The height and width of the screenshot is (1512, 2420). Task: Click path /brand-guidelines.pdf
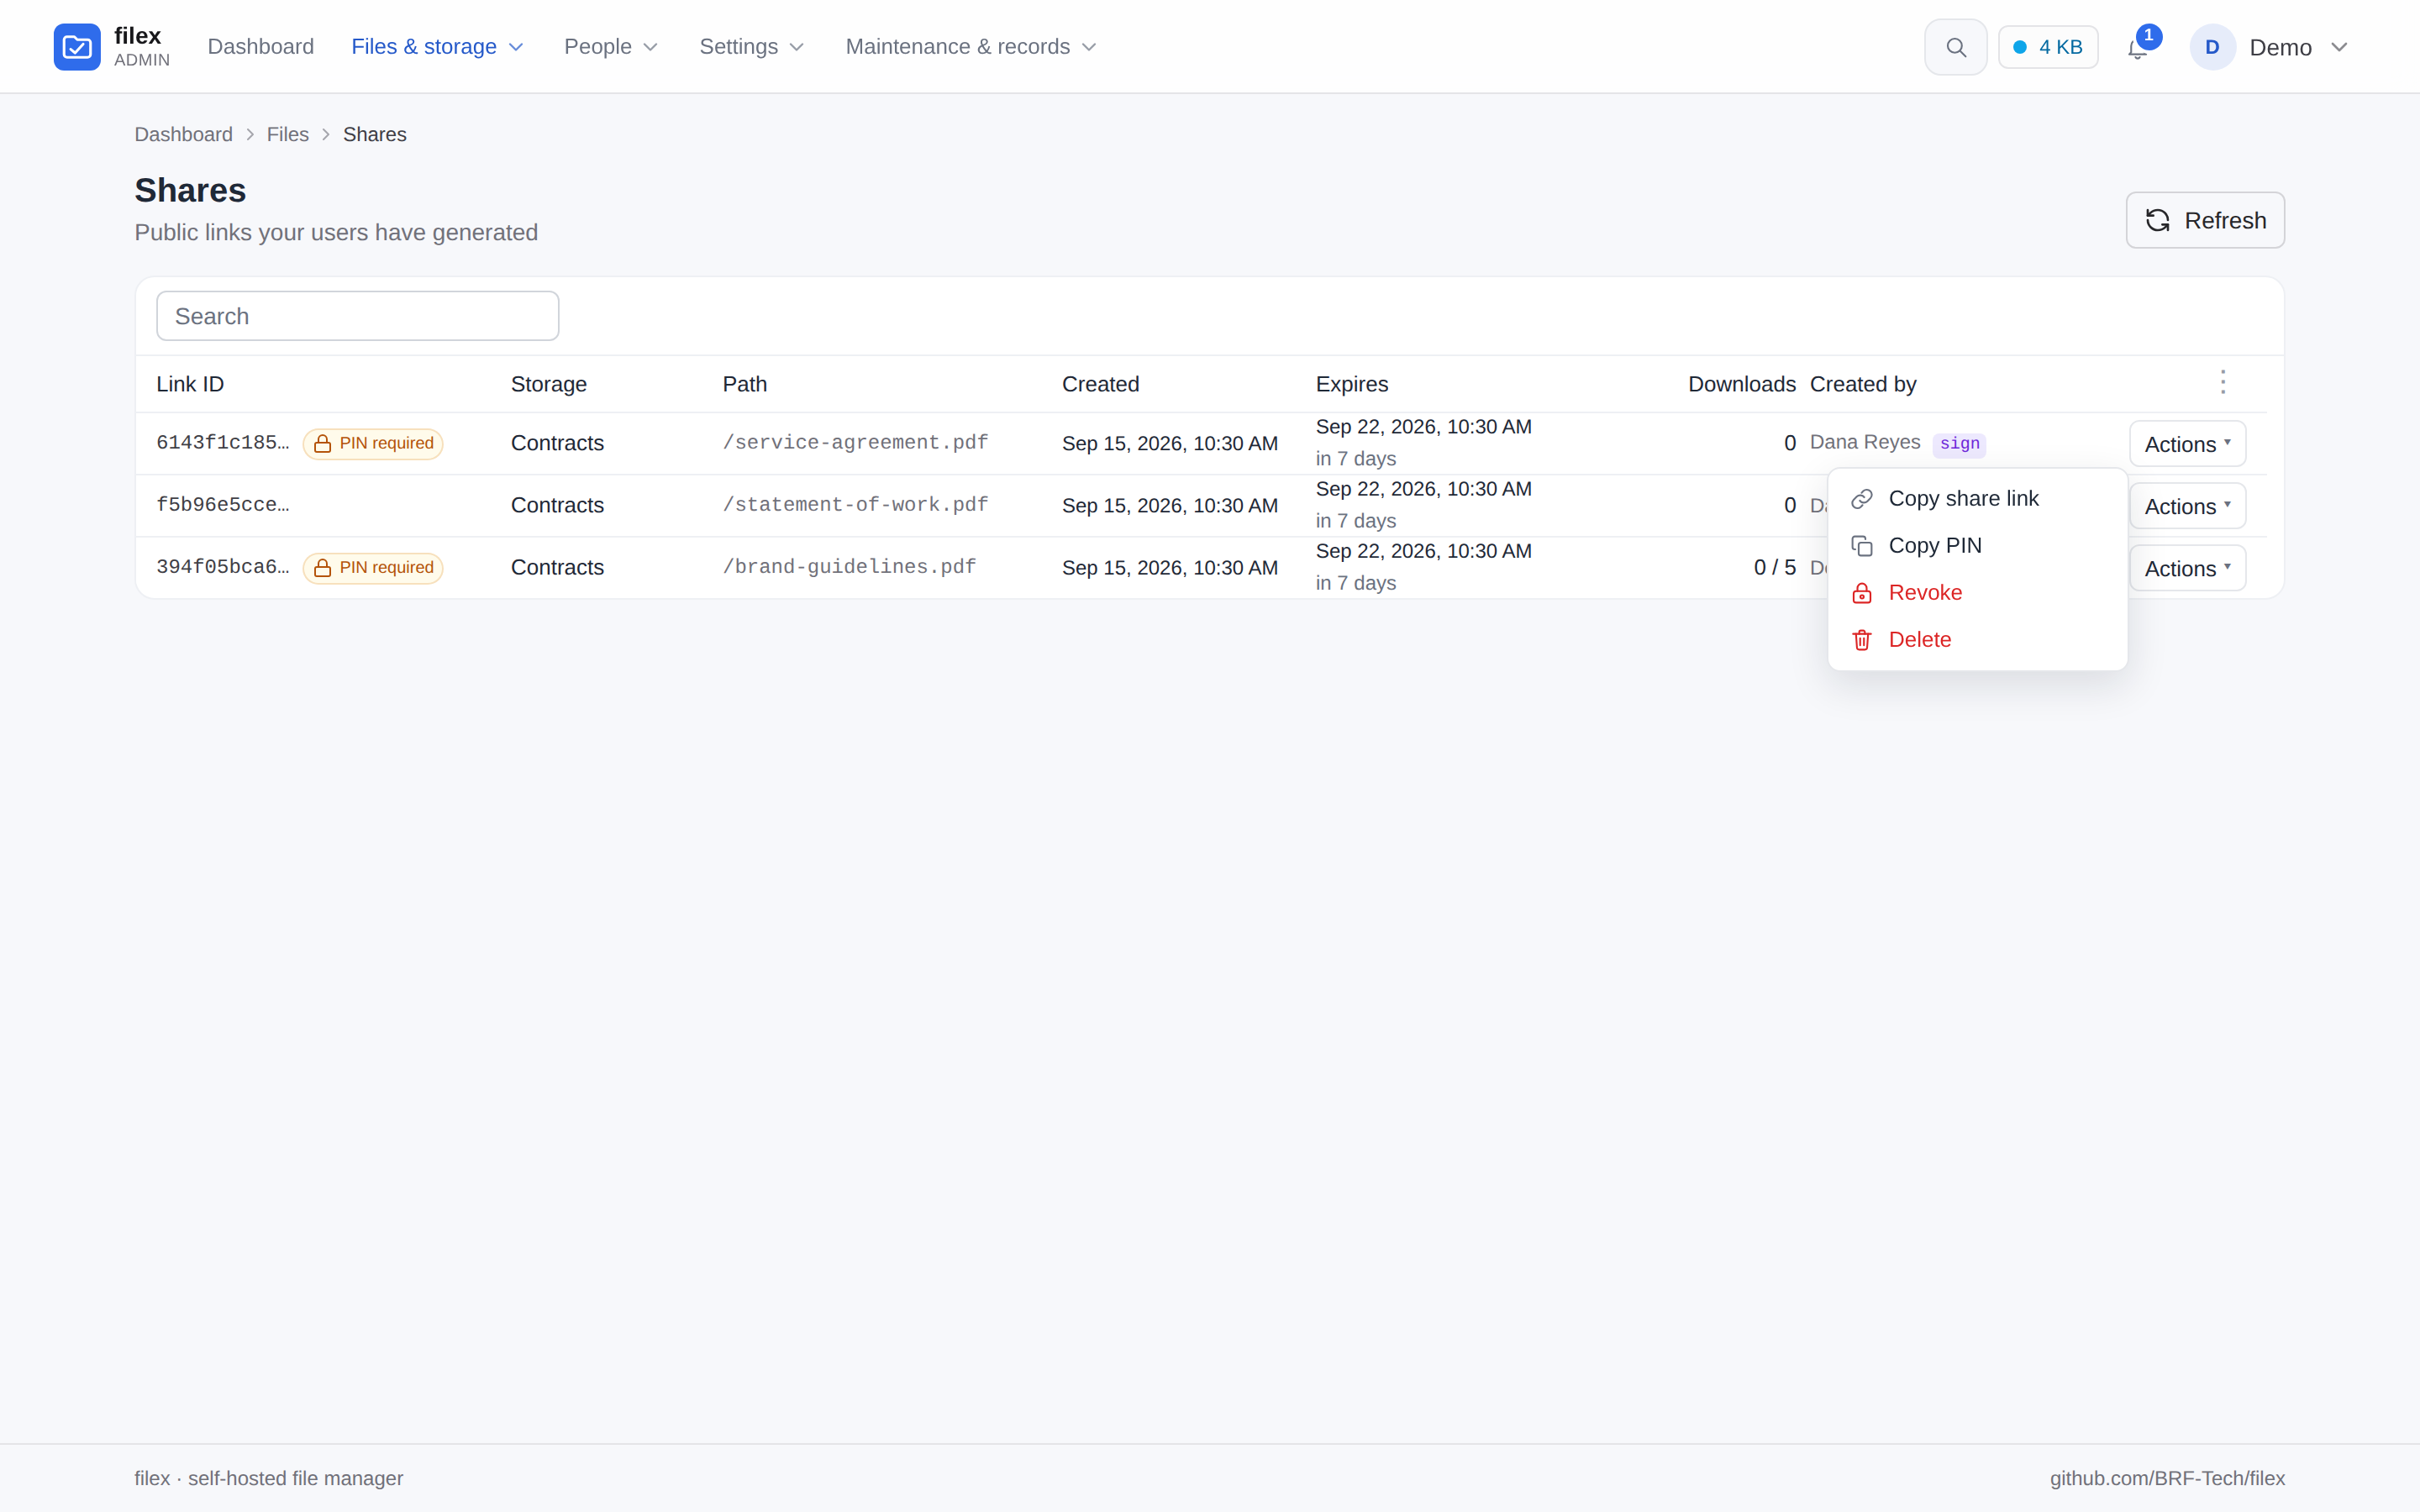849,566
